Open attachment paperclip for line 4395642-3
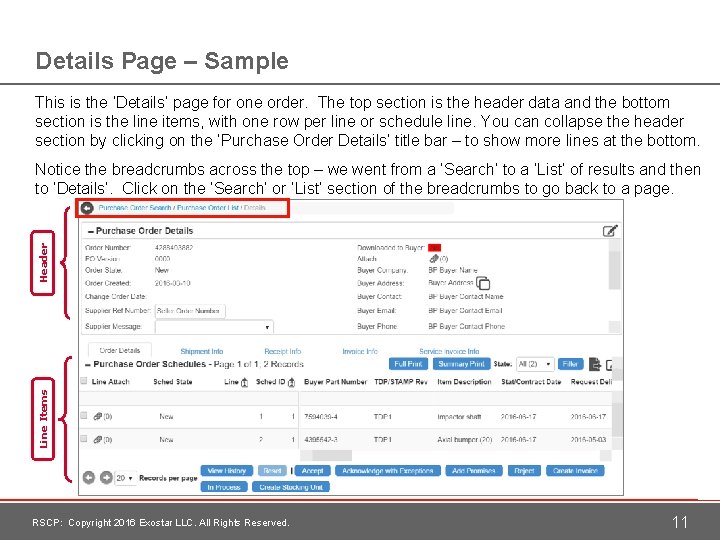 pyautogui.click(x=97, y=439)
